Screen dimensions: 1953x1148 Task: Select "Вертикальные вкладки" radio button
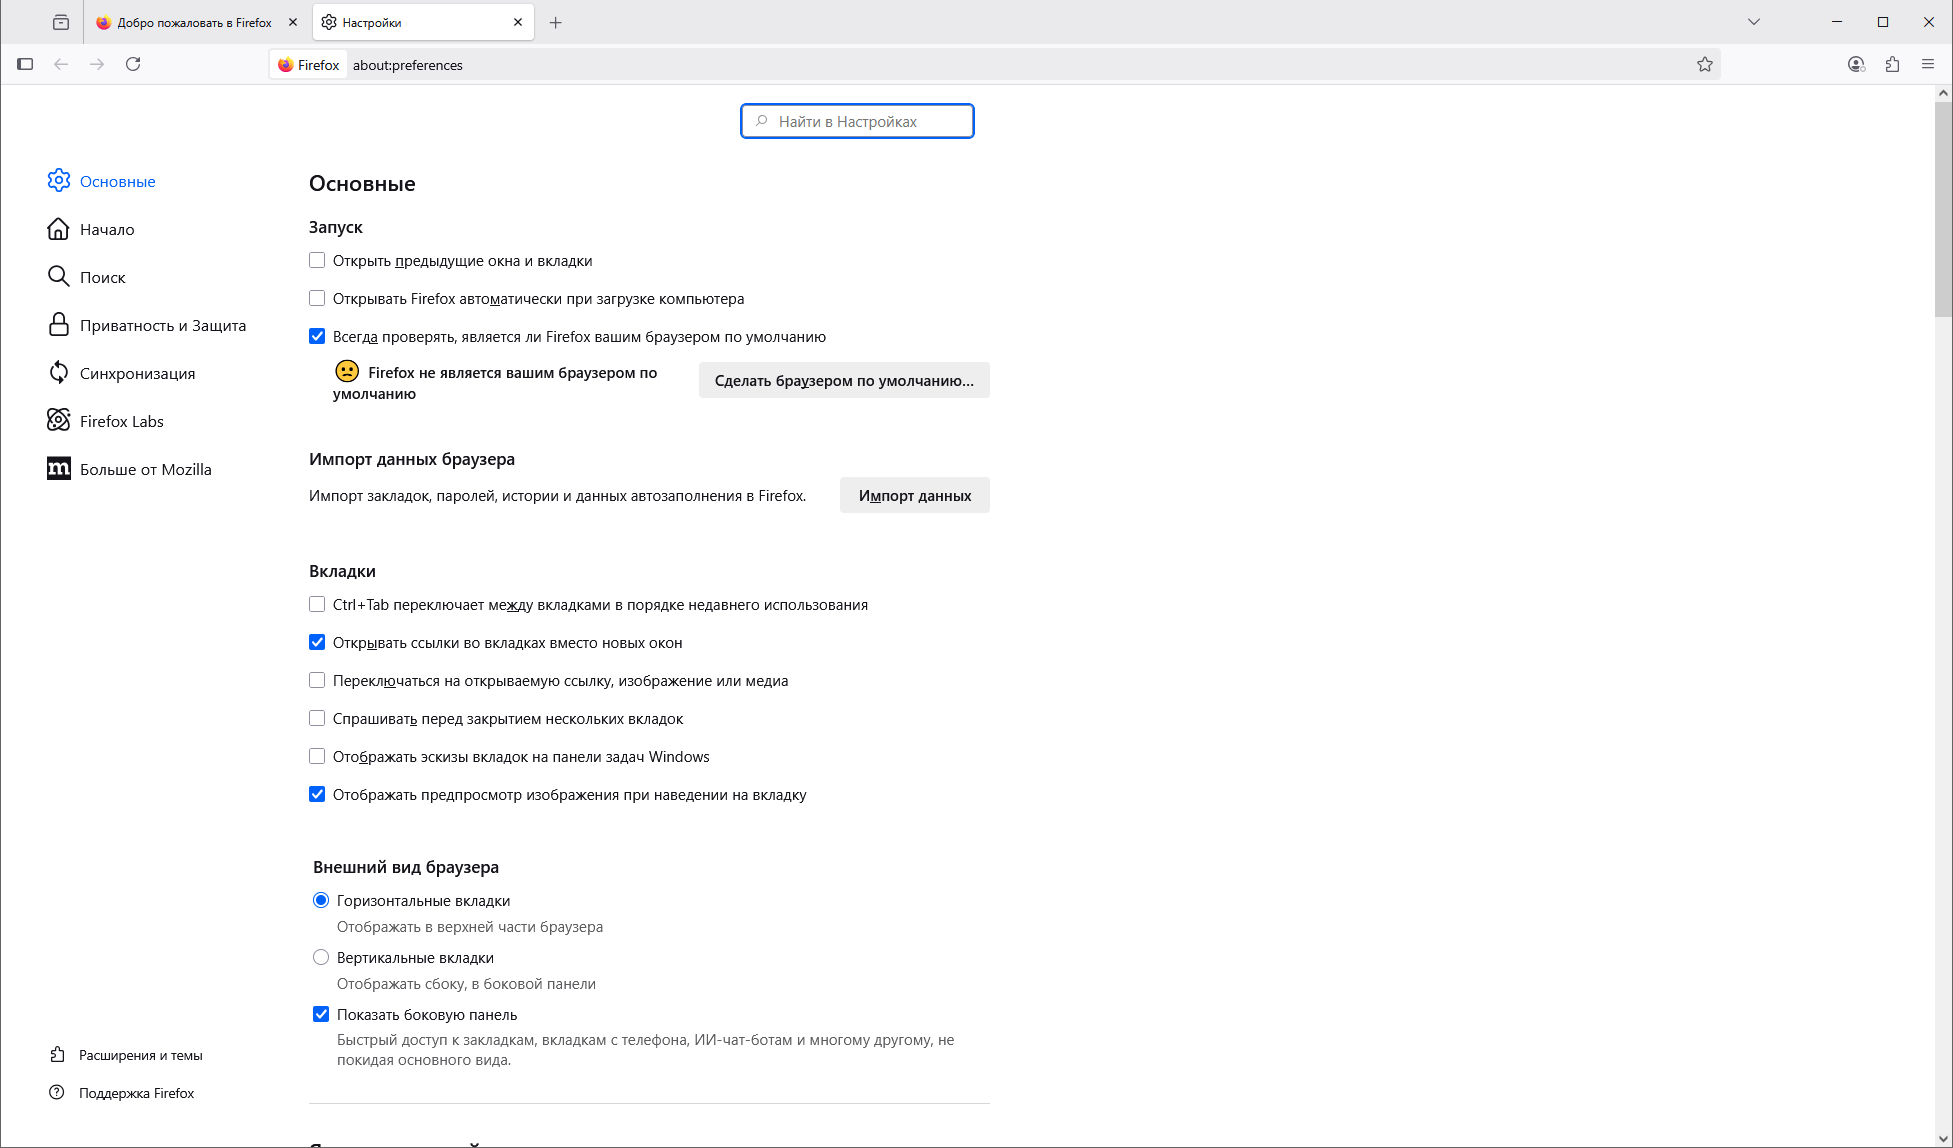[321, 958]
